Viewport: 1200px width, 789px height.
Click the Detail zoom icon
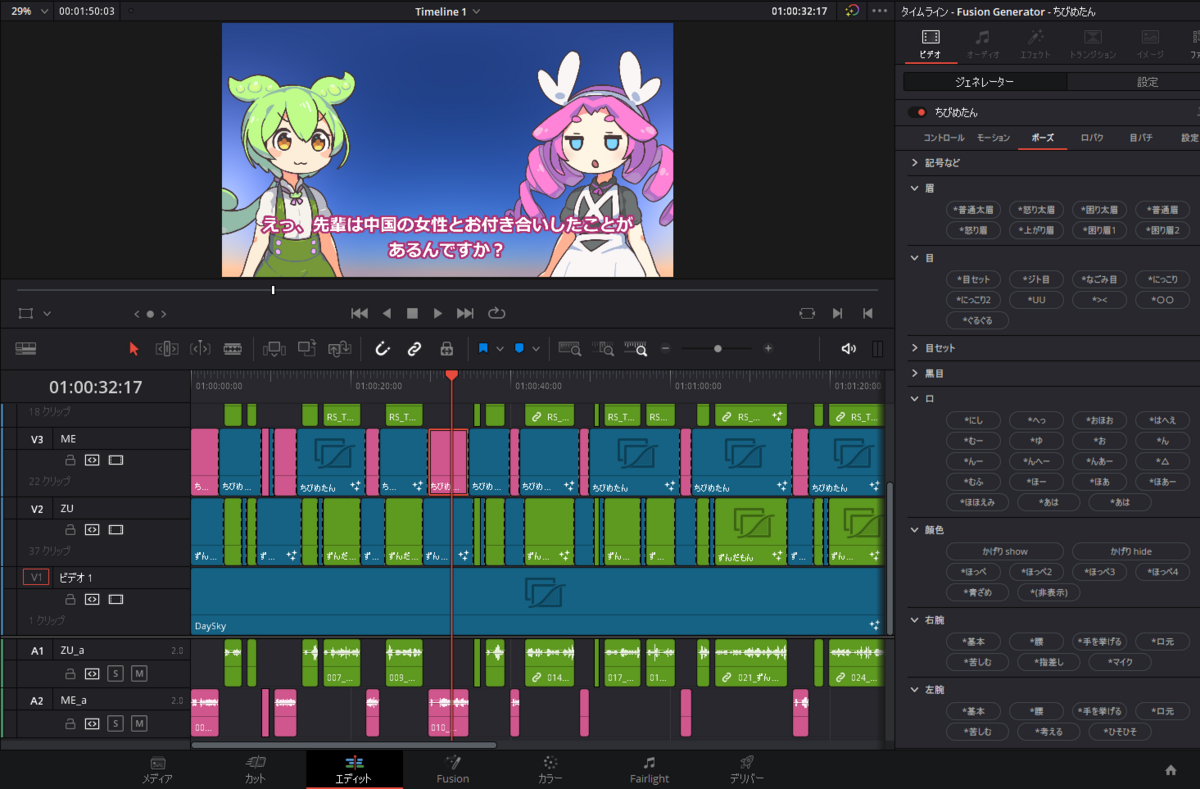click(x=603, y=348)
